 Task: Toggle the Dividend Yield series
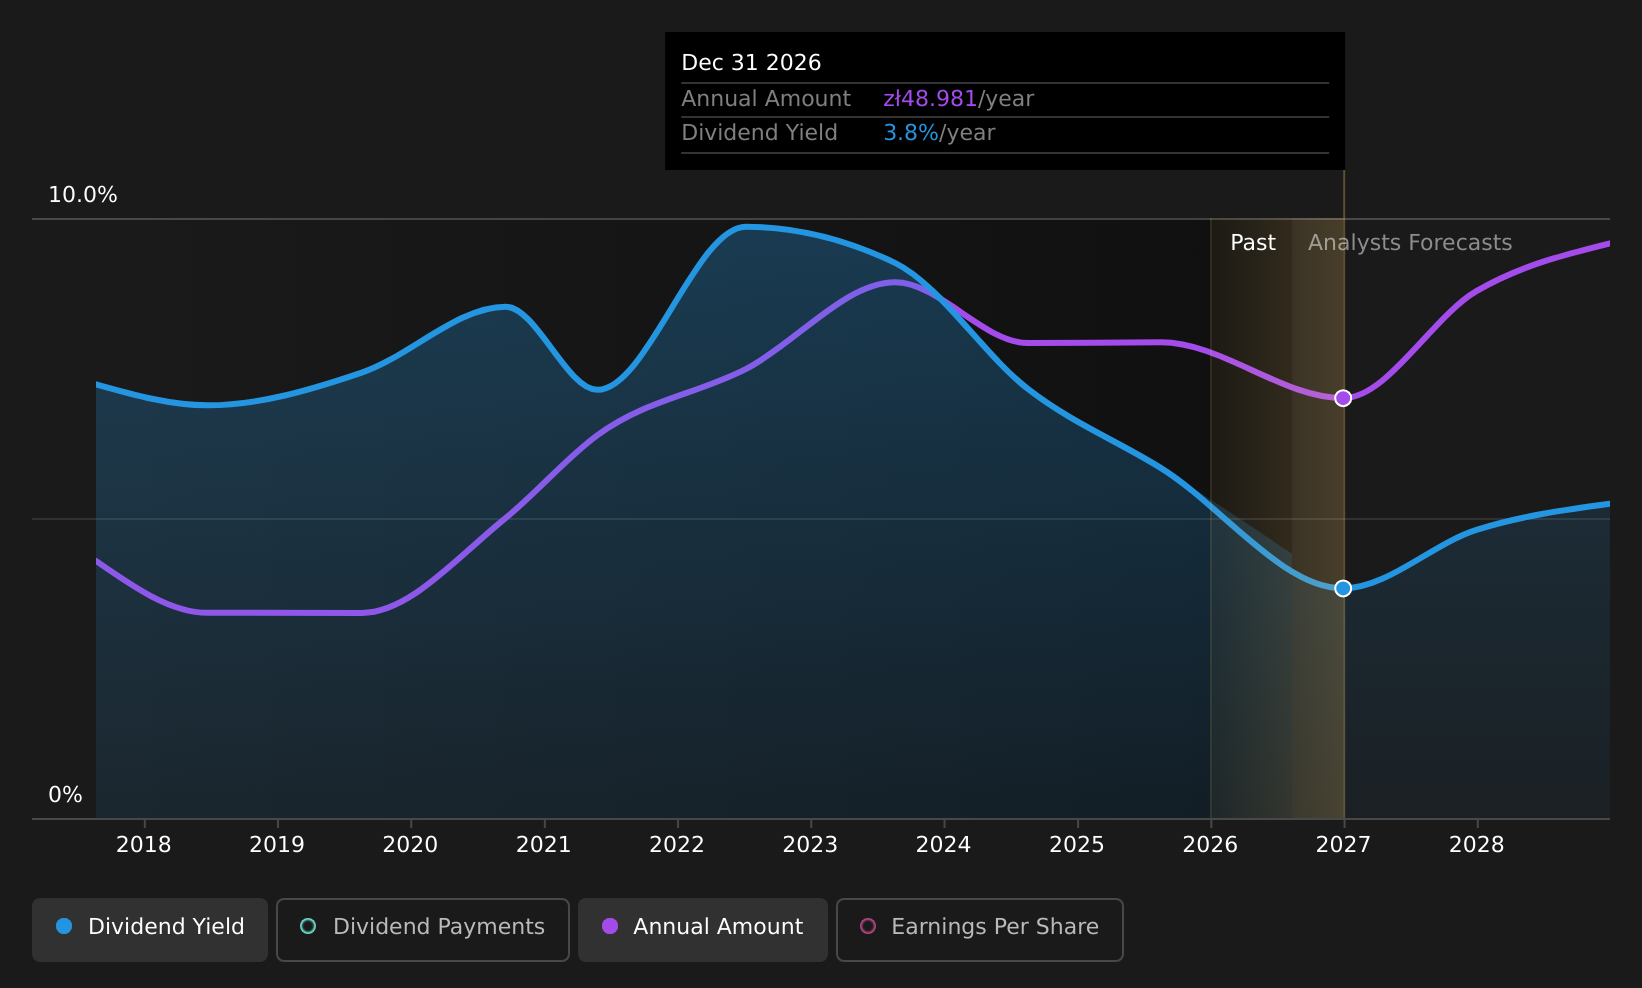pyautogui.click(x=150, y=929)
